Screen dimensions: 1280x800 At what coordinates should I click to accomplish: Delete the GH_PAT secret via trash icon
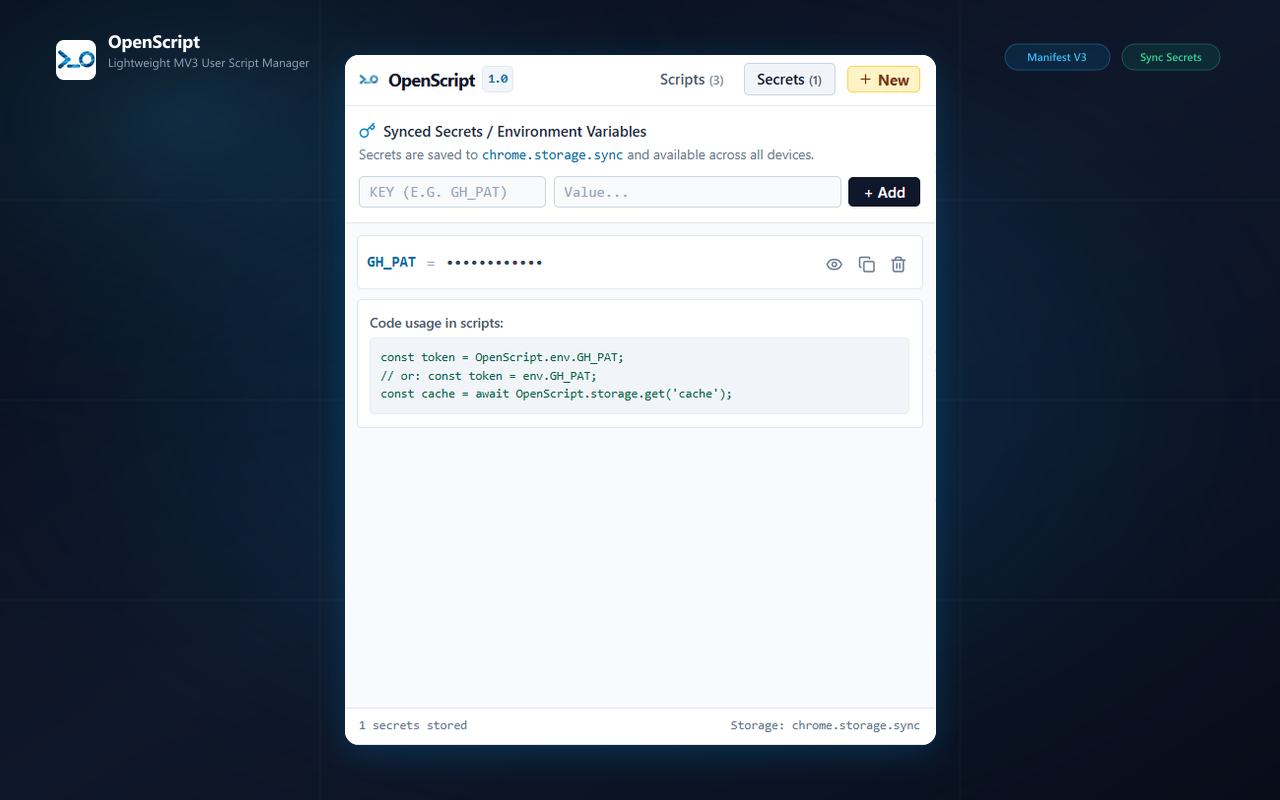(x=898, y=265)
